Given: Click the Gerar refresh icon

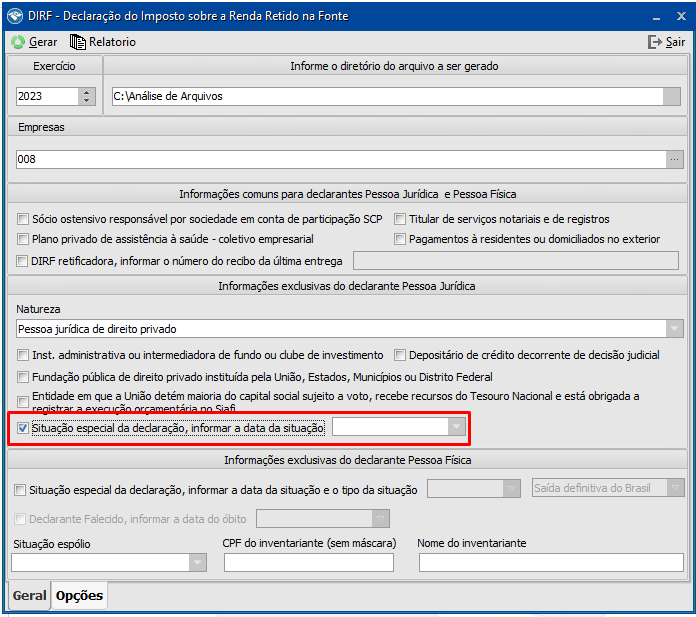Looking at the screenshot, I should tap(18, 42).
